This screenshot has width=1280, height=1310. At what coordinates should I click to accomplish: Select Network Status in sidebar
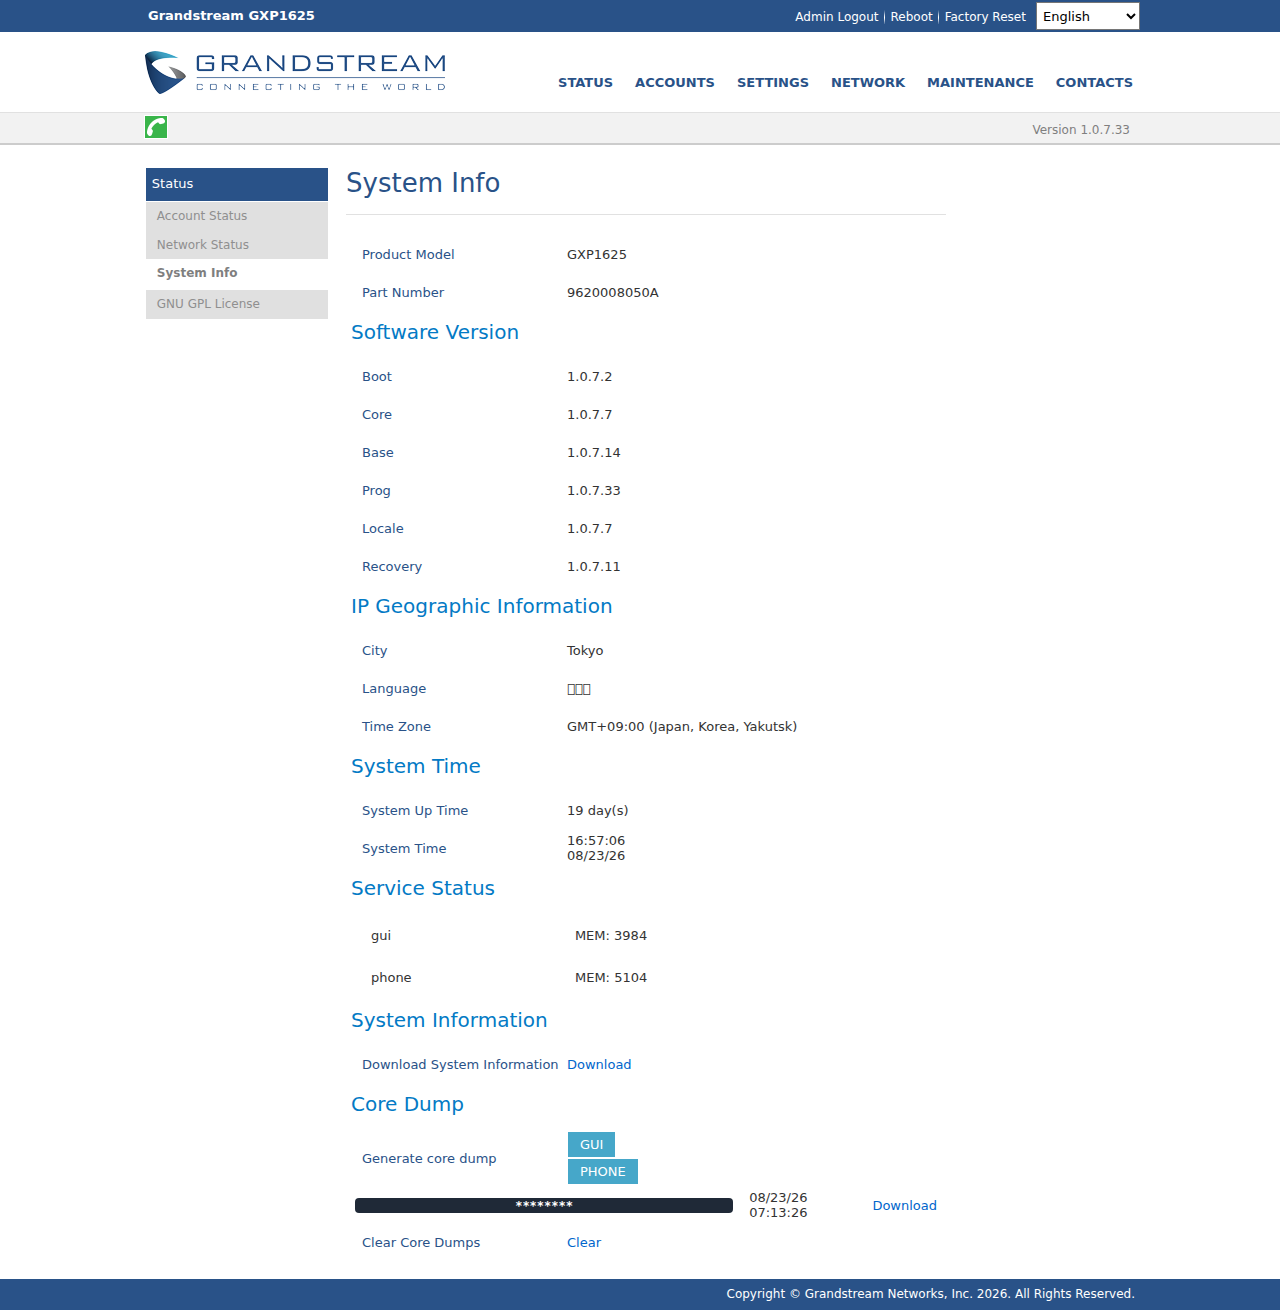point(237,245)
